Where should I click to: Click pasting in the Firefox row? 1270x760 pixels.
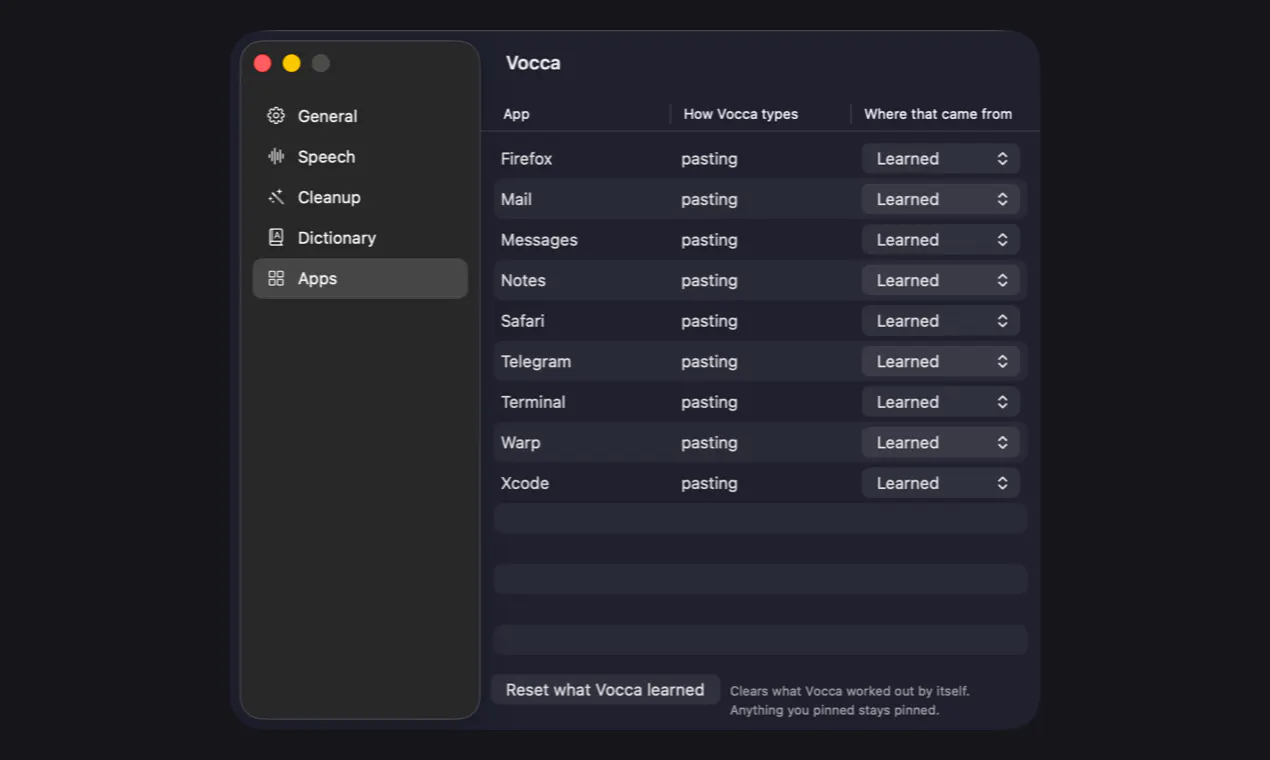(709, 159)
